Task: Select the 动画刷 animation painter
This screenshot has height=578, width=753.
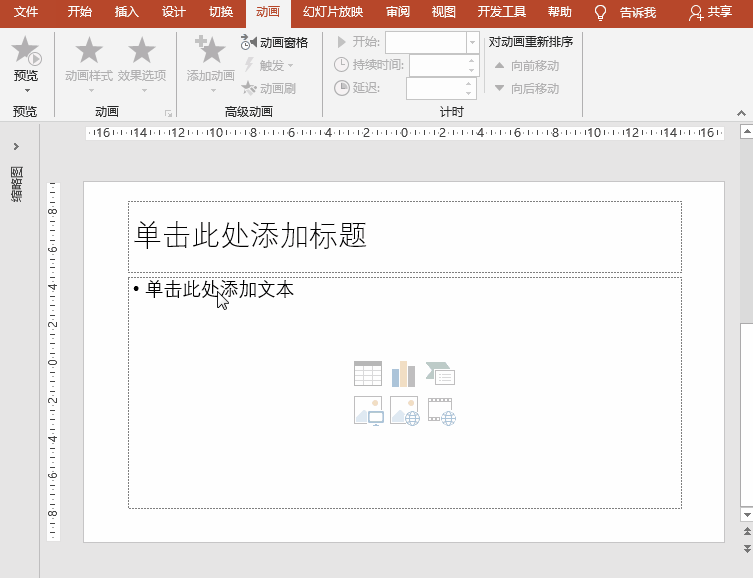Action: pos(269,88)
